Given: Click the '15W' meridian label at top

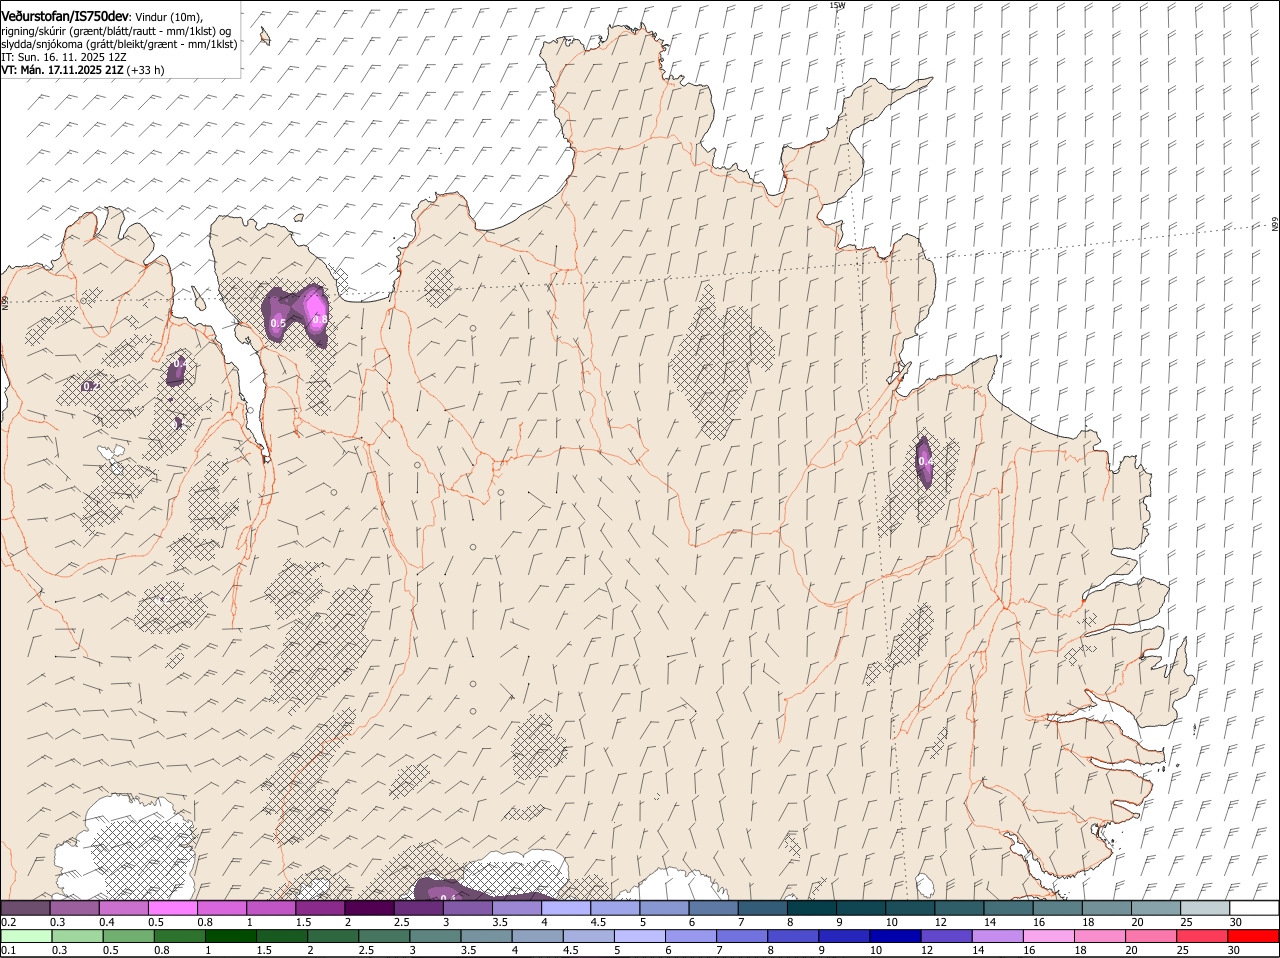Looking at the screenshot, I should point(837,5).
